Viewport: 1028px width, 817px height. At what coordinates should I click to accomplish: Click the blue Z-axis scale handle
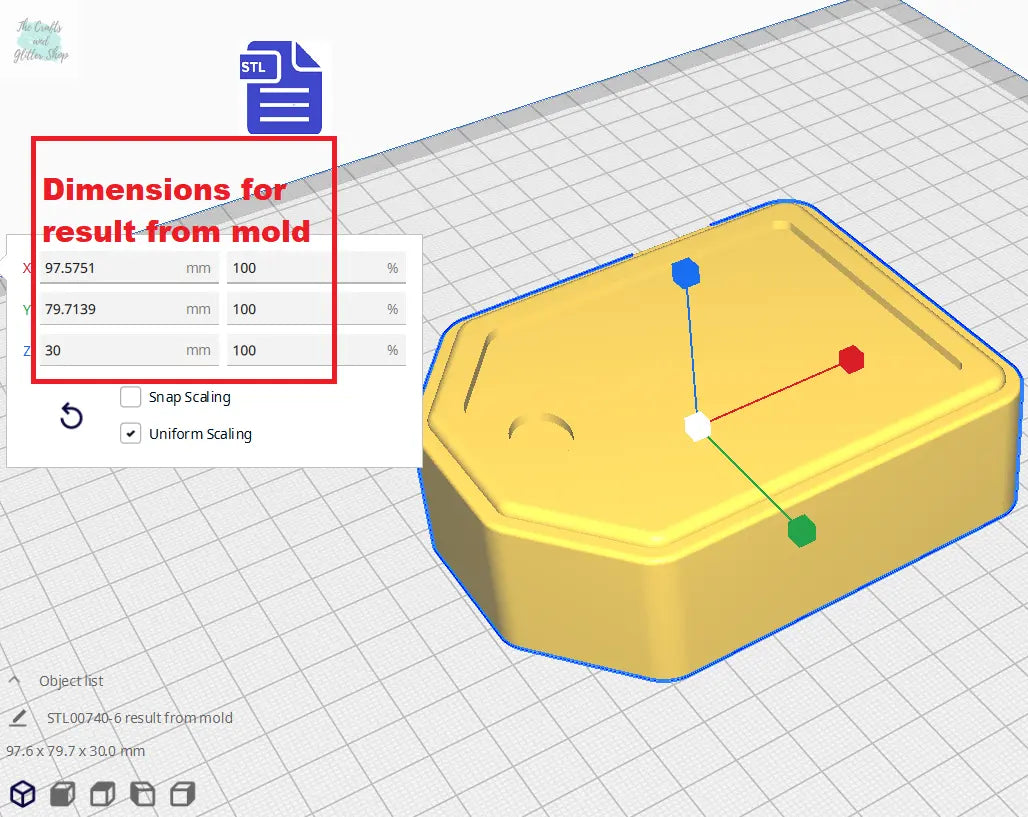(x=685, y=273)
